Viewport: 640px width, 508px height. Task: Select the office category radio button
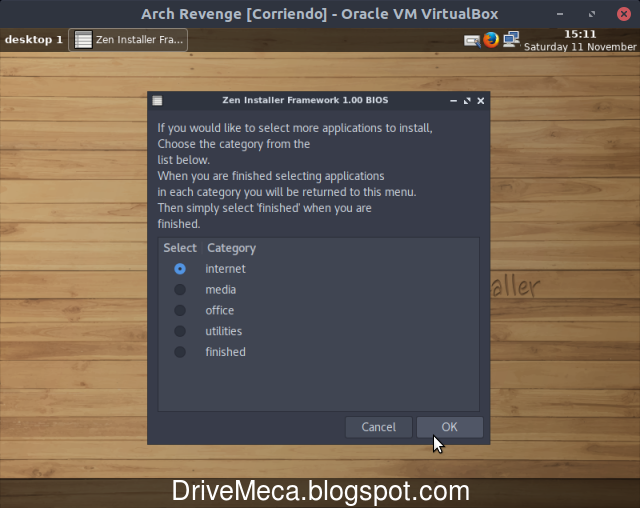click(x=180, y=311)
